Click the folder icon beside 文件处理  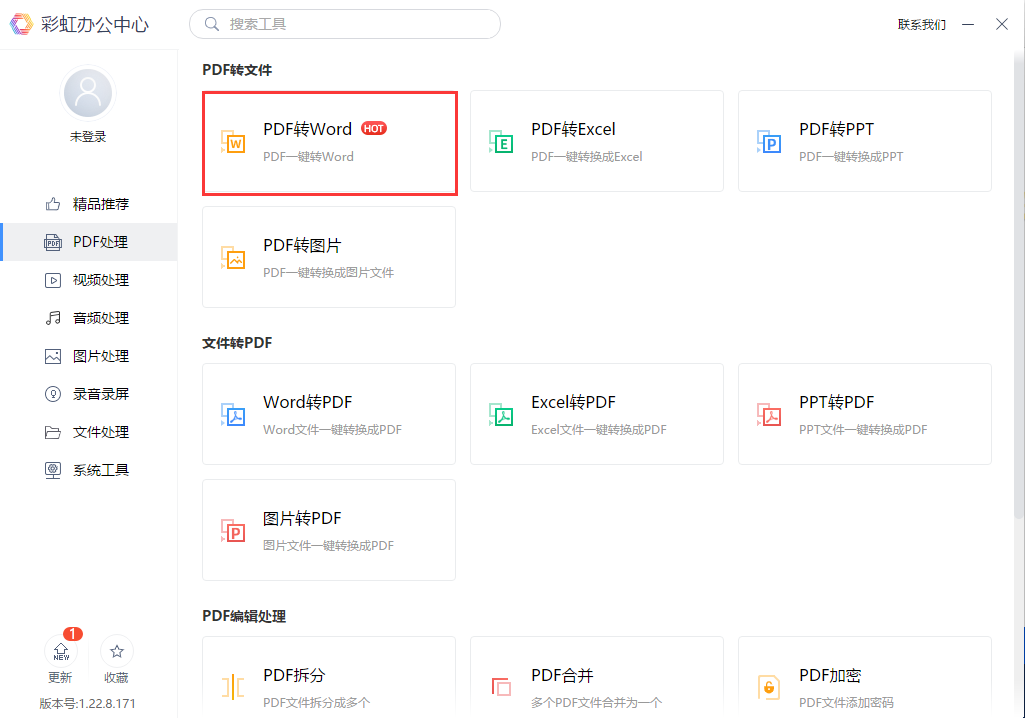tap(53, 432)
